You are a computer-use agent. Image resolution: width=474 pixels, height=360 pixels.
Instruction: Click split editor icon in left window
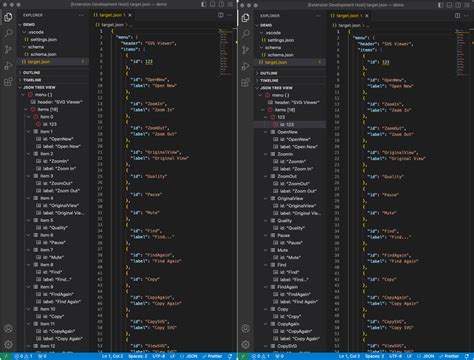click(x=221, y=15)
